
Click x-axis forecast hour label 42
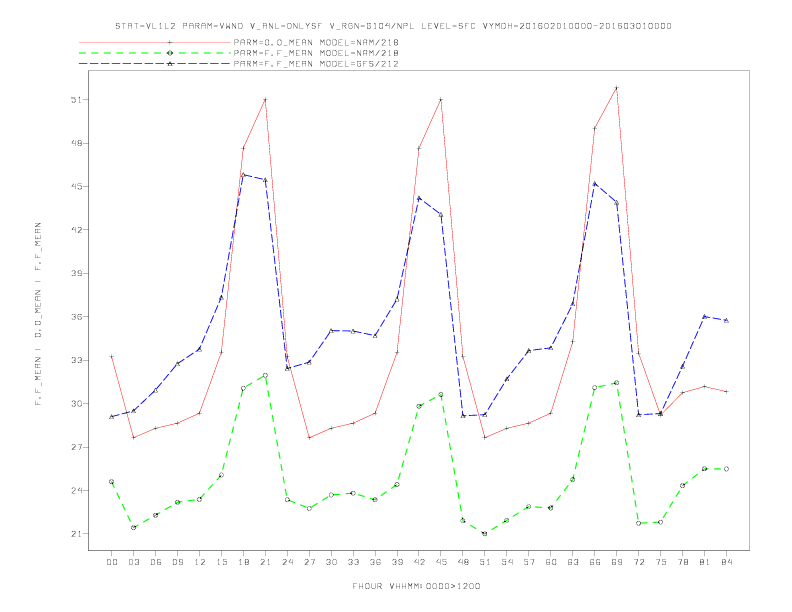click(419, 562)
